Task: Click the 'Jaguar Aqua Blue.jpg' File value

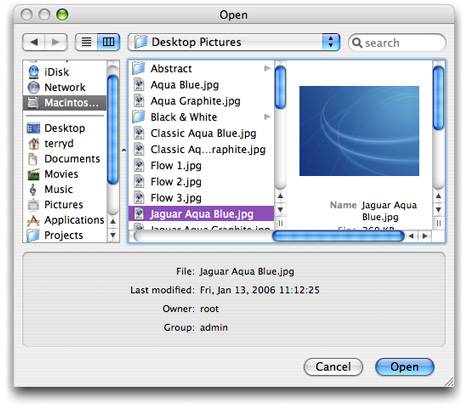Action: tap(247, 271)
